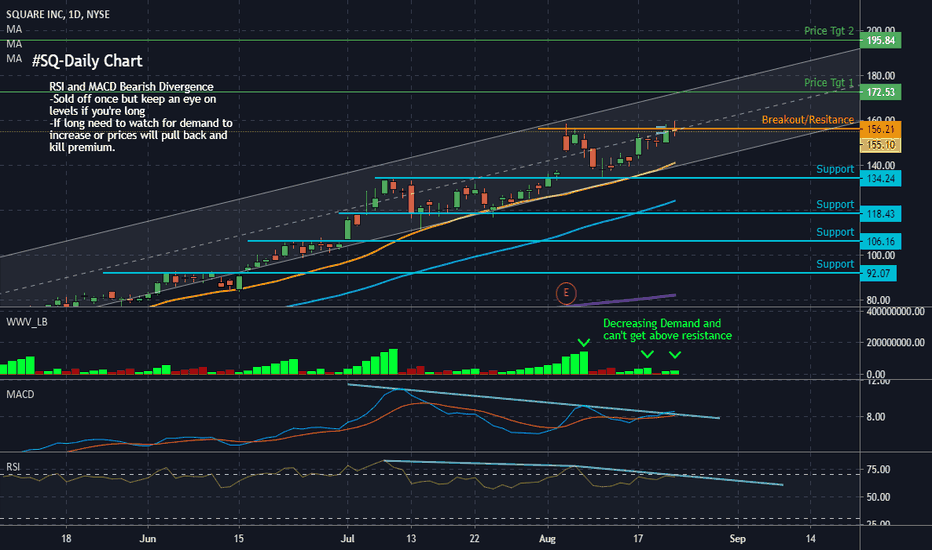
Task: Select the first MA indicator label
Action: (x=14, y=29)
